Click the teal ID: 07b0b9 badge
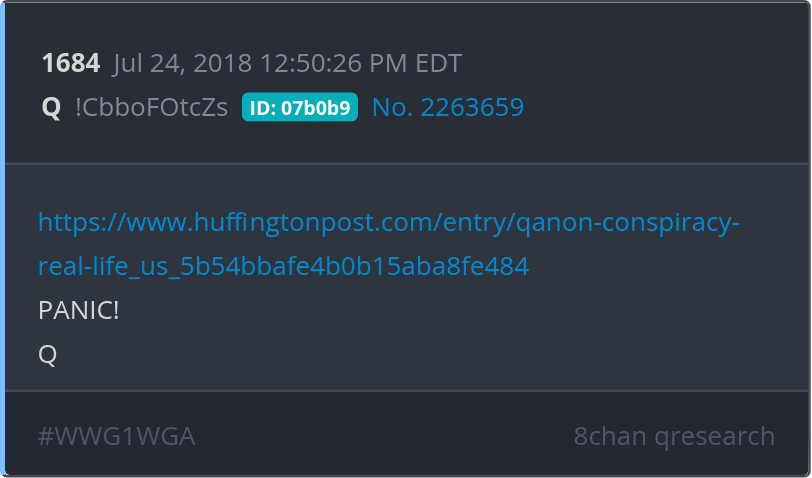 pos(299,107)
